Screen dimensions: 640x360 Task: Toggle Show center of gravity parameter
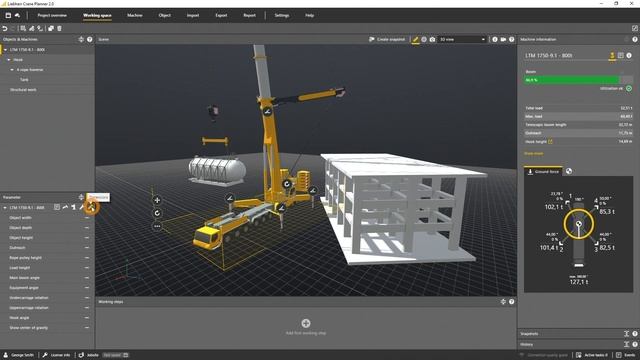pos(86,328)
